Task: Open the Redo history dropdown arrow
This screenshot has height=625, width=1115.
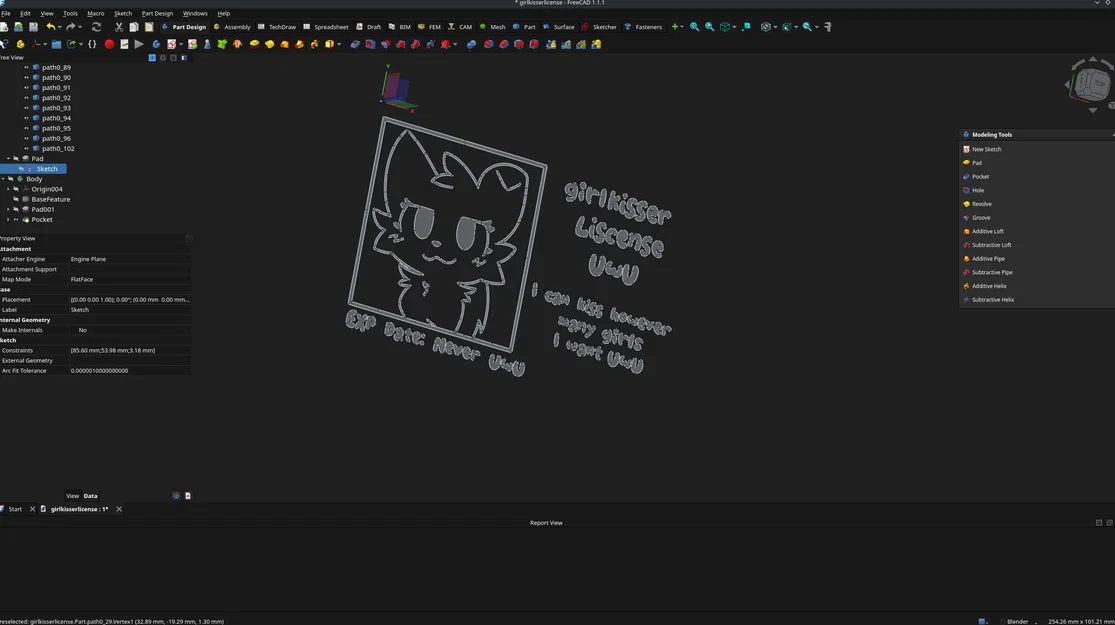Action: [x=80, y=27]
